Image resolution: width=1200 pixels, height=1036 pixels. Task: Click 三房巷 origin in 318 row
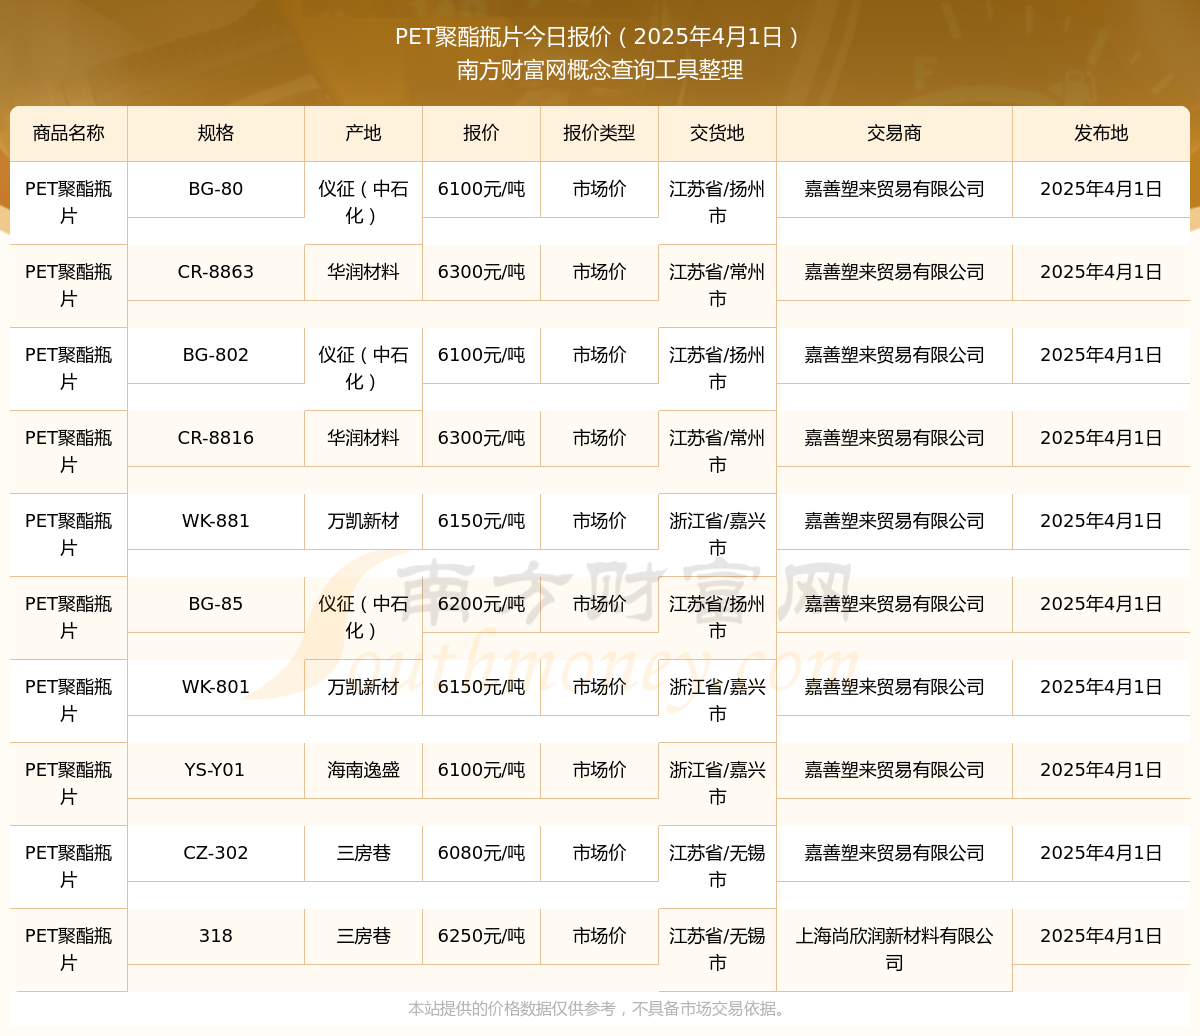click(363, 936)
